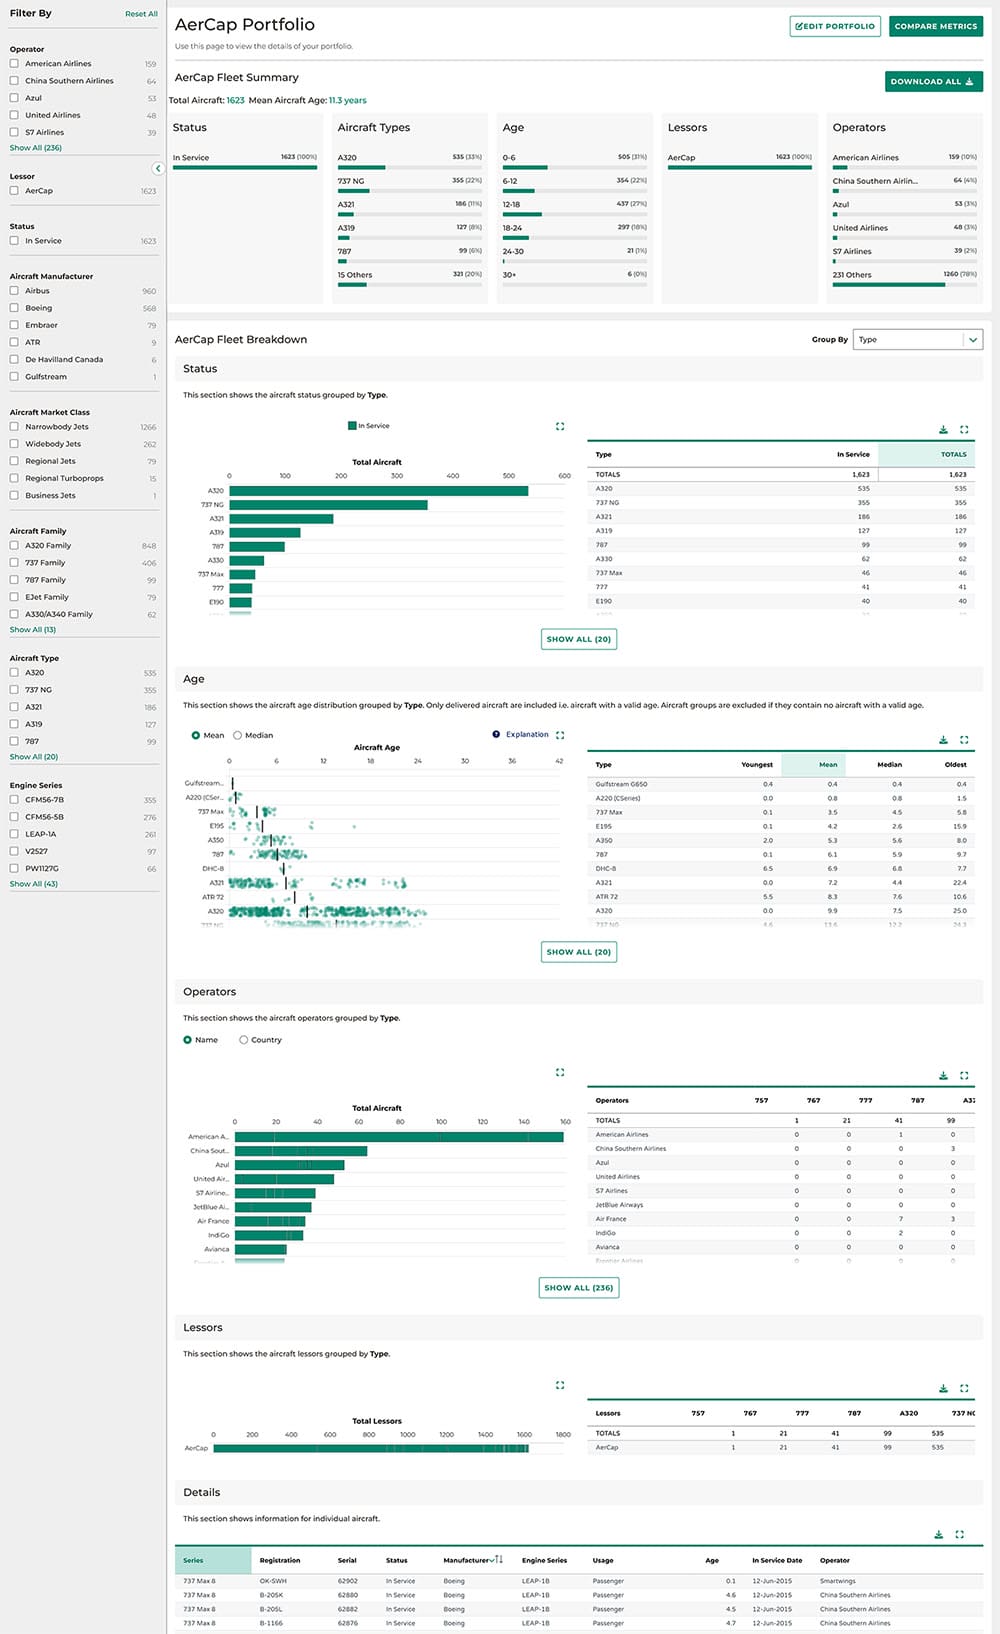Click the Compare Metrics button
This screenshot has width=1000, height=1634.
(x=936, y=26)
